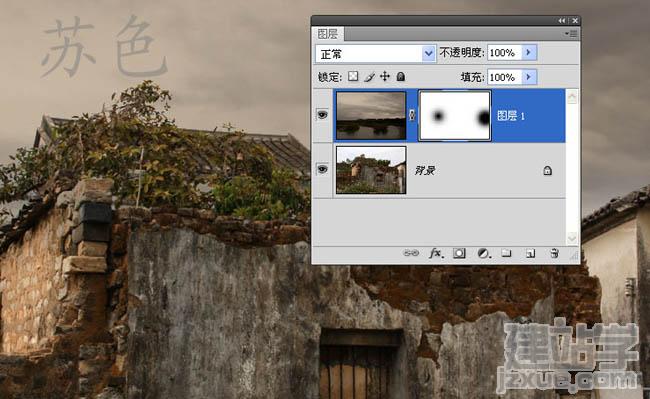
Task: Delete layer trash icon
Action: 554,253
